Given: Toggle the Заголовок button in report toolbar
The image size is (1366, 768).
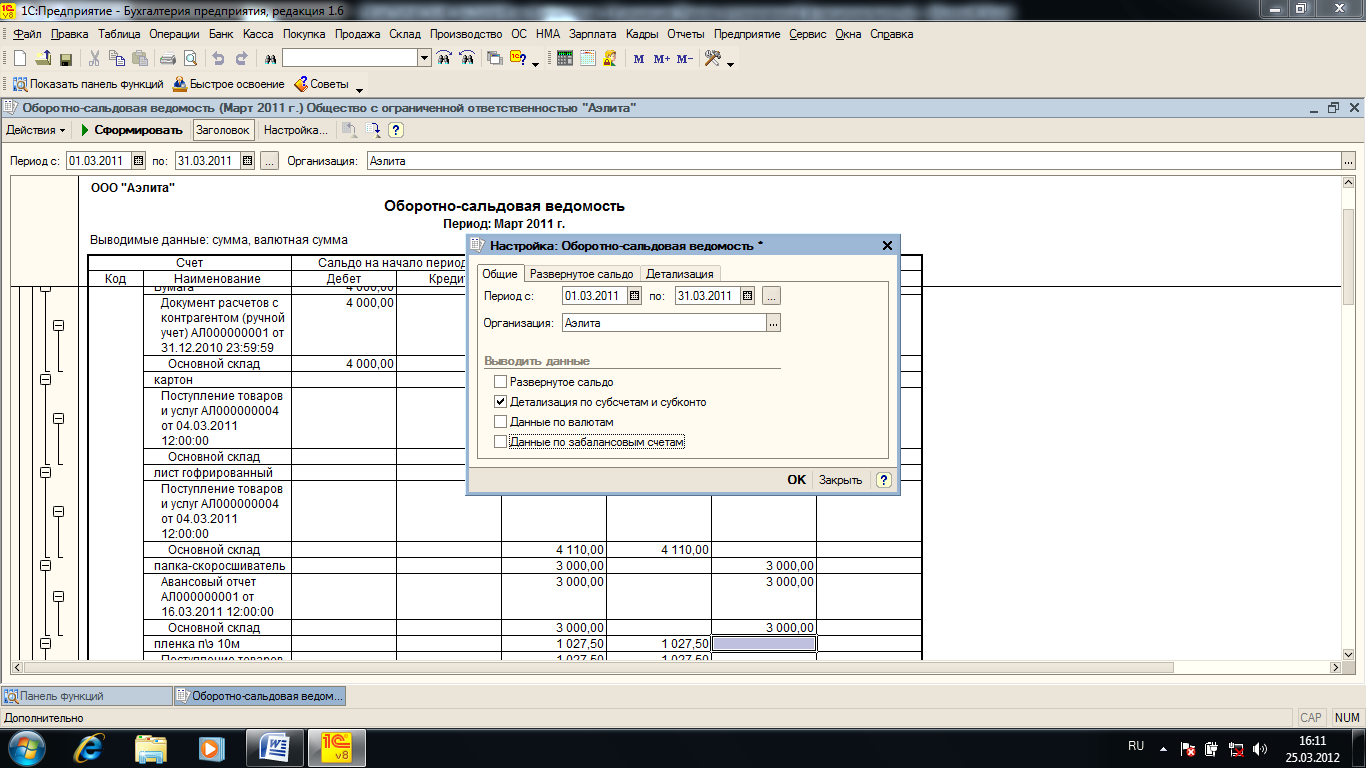Looking at the screenshot, I should [223, 130].
